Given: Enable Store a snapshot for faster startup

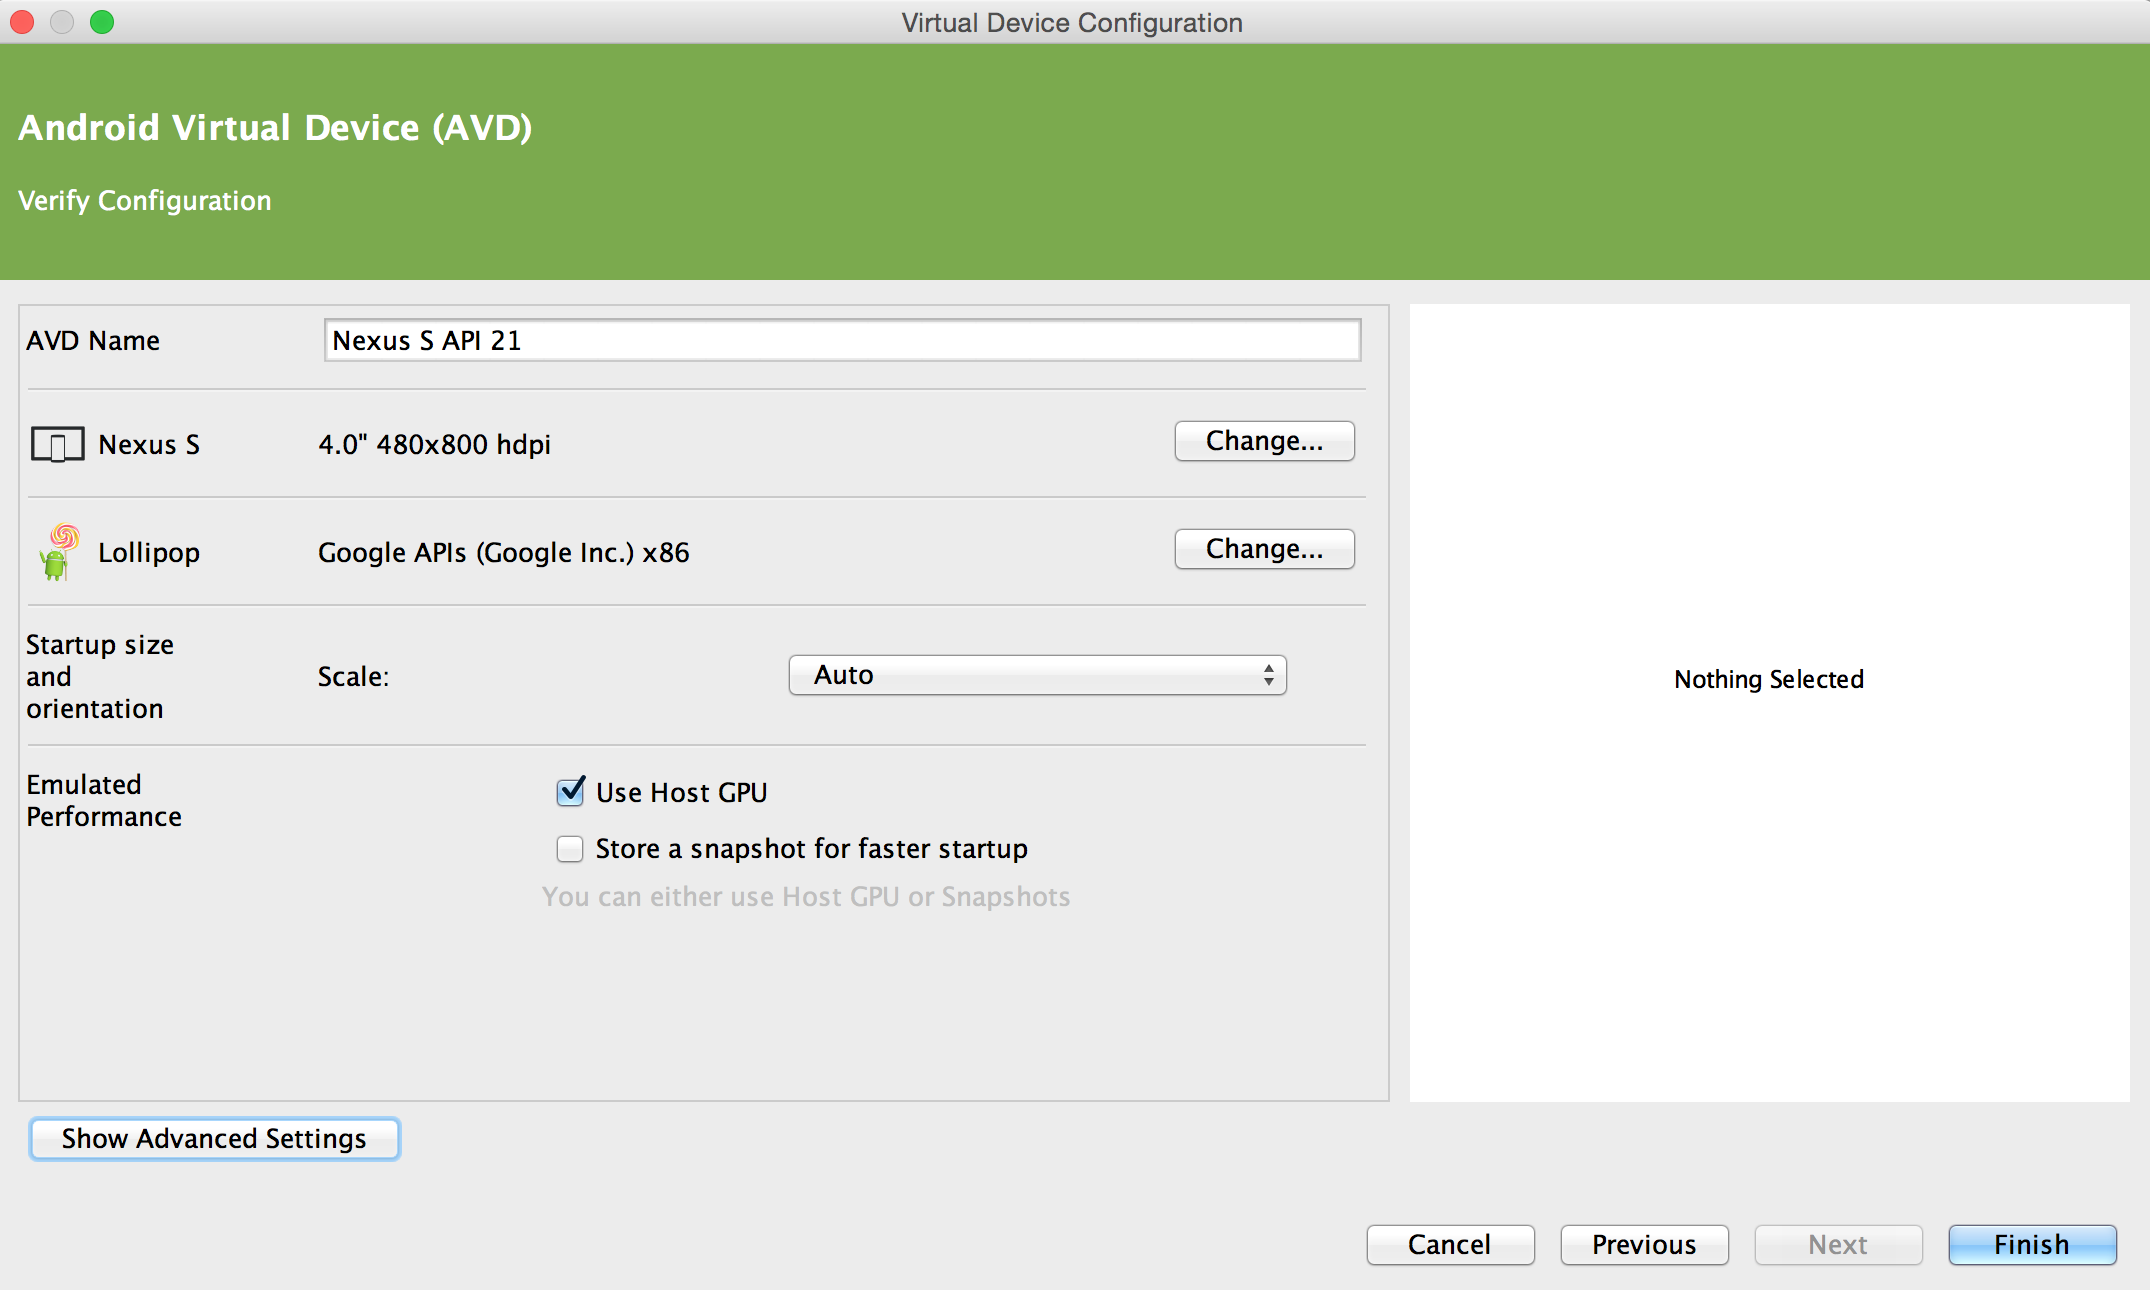Looking at the screenshot, I should coord(568,846).
